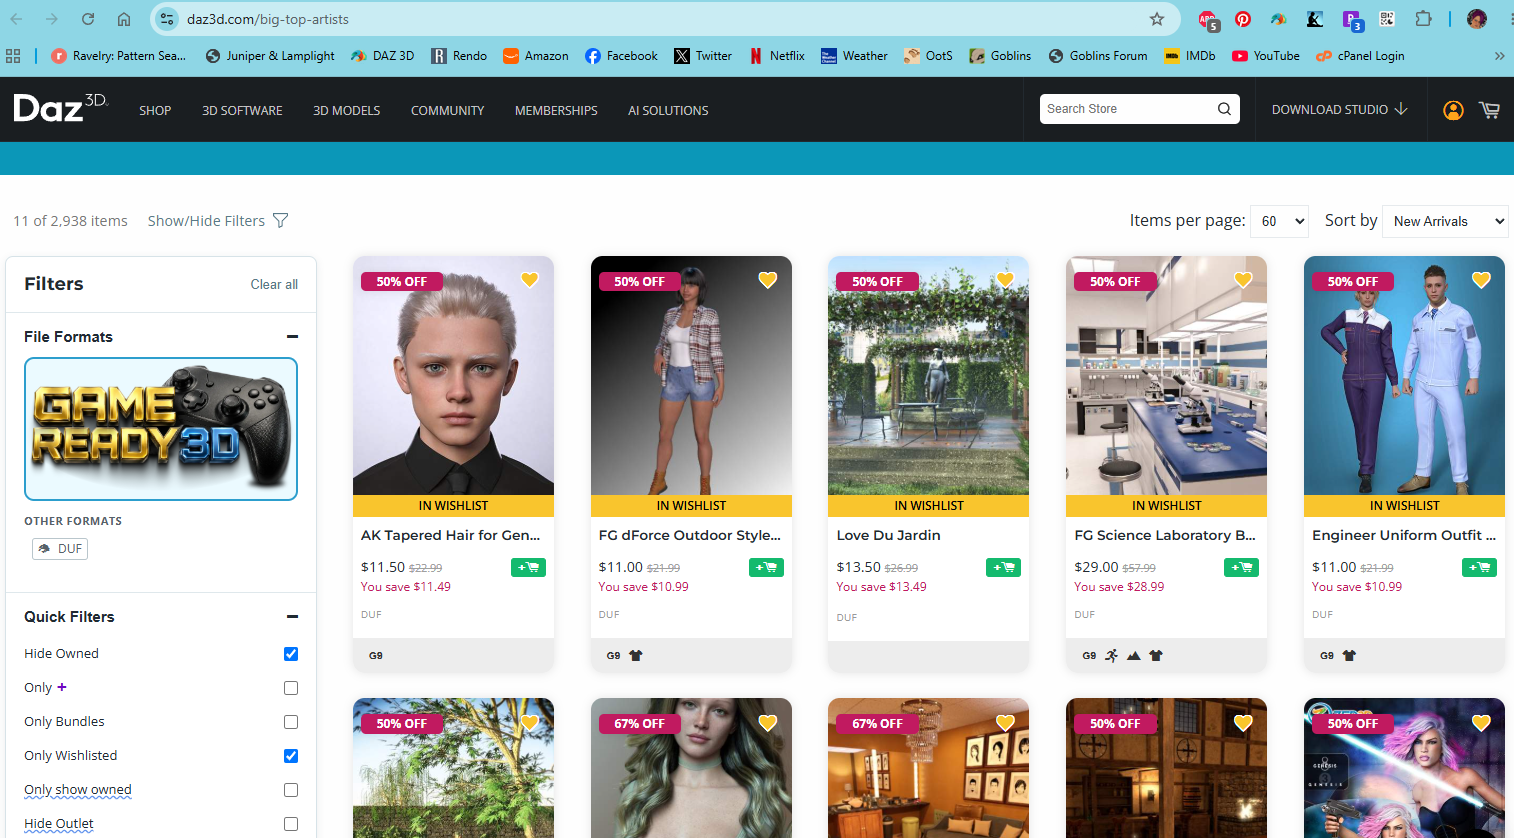Click Engineer Uniform Outfit wishlist heart
Viewport: 1514px width, 838px height.
[1481, 280]
